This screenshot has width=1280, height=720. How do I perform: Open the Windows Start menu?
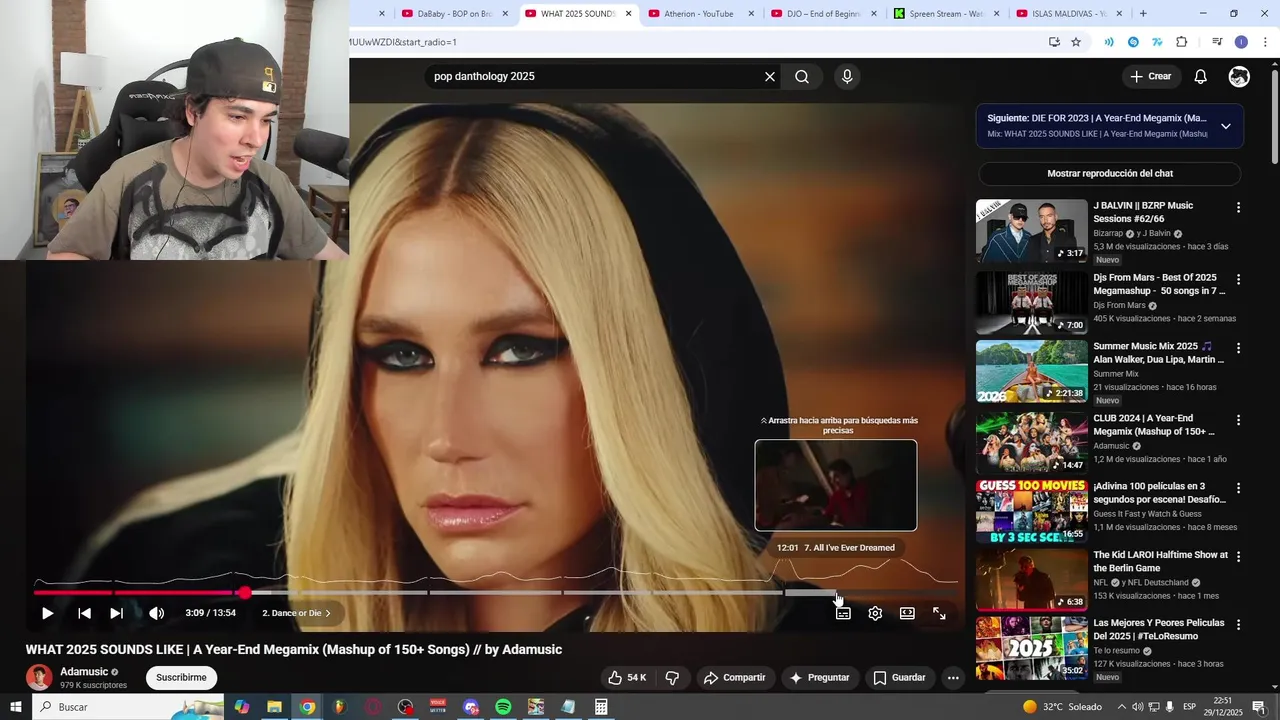tap(16, 707)
